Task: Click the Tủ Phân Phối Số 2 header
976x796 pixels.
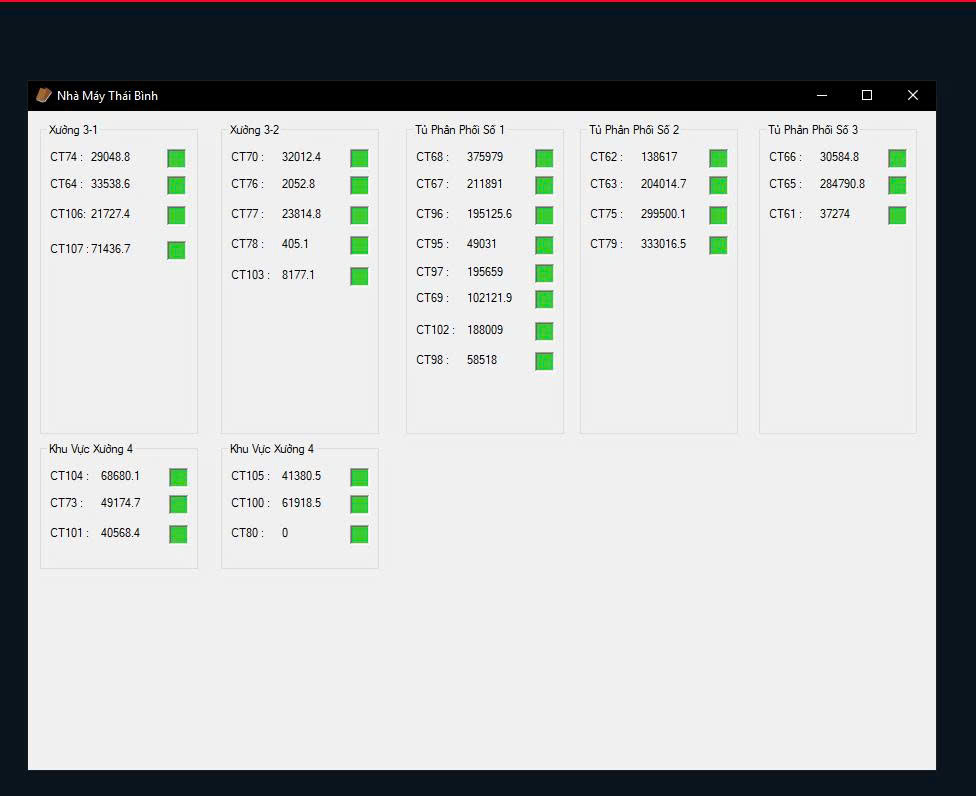Action: (x=634, y=130)
